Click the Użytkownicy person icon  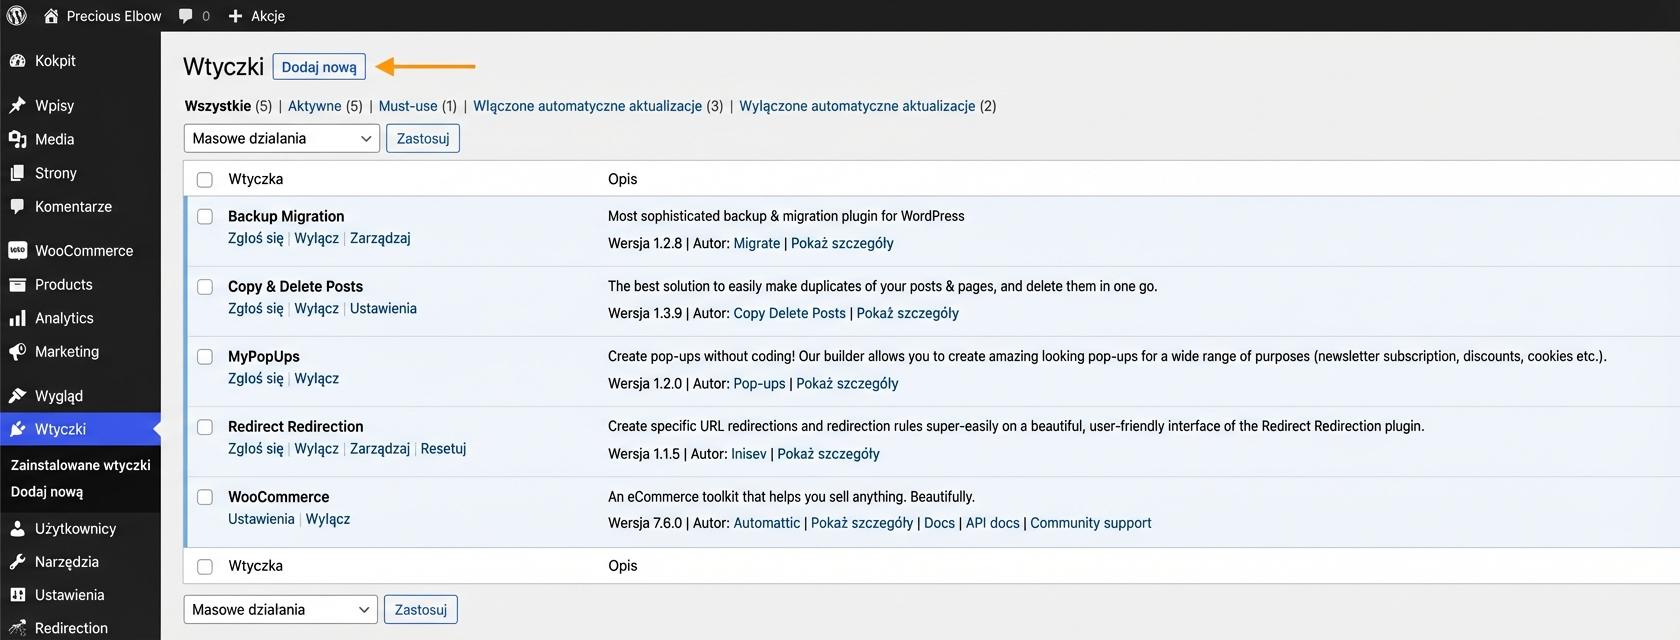tap(17, 528)
